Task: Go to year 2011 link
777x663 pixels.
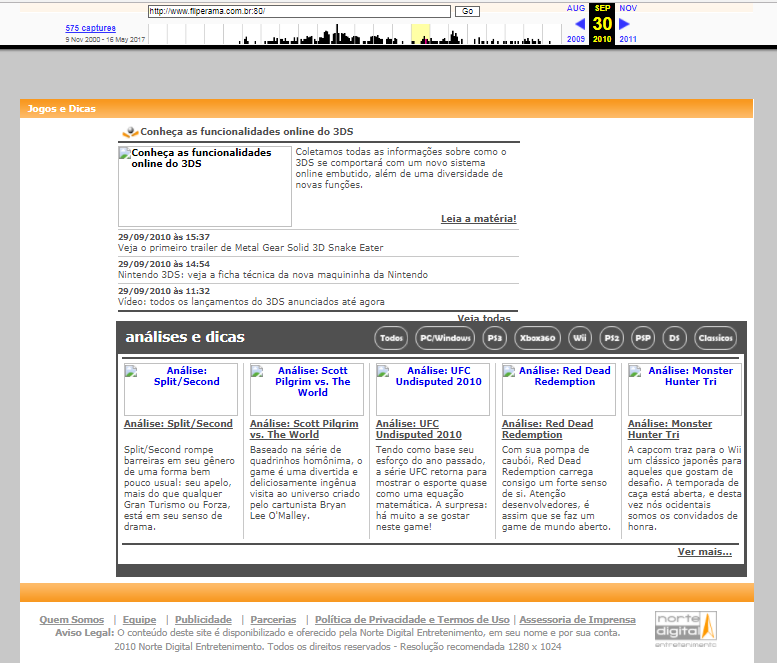Action: [x=628, y=39]
